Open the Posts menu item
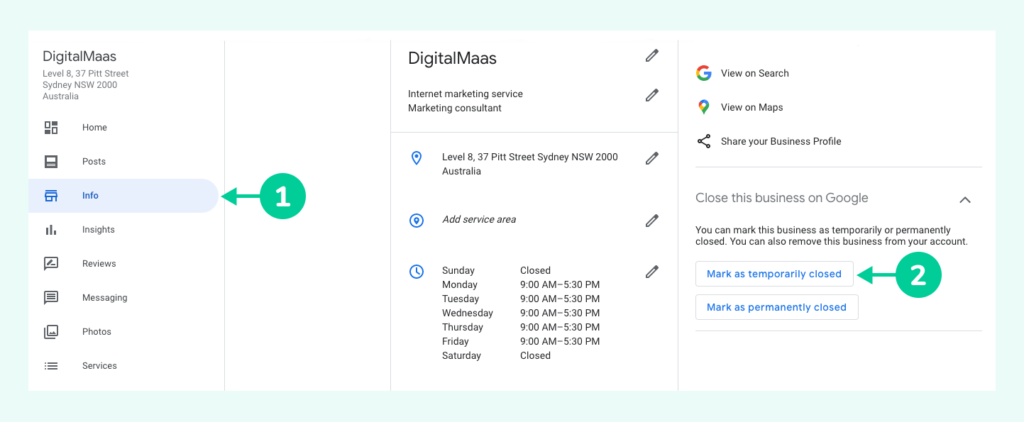 [x=123, y=161]
